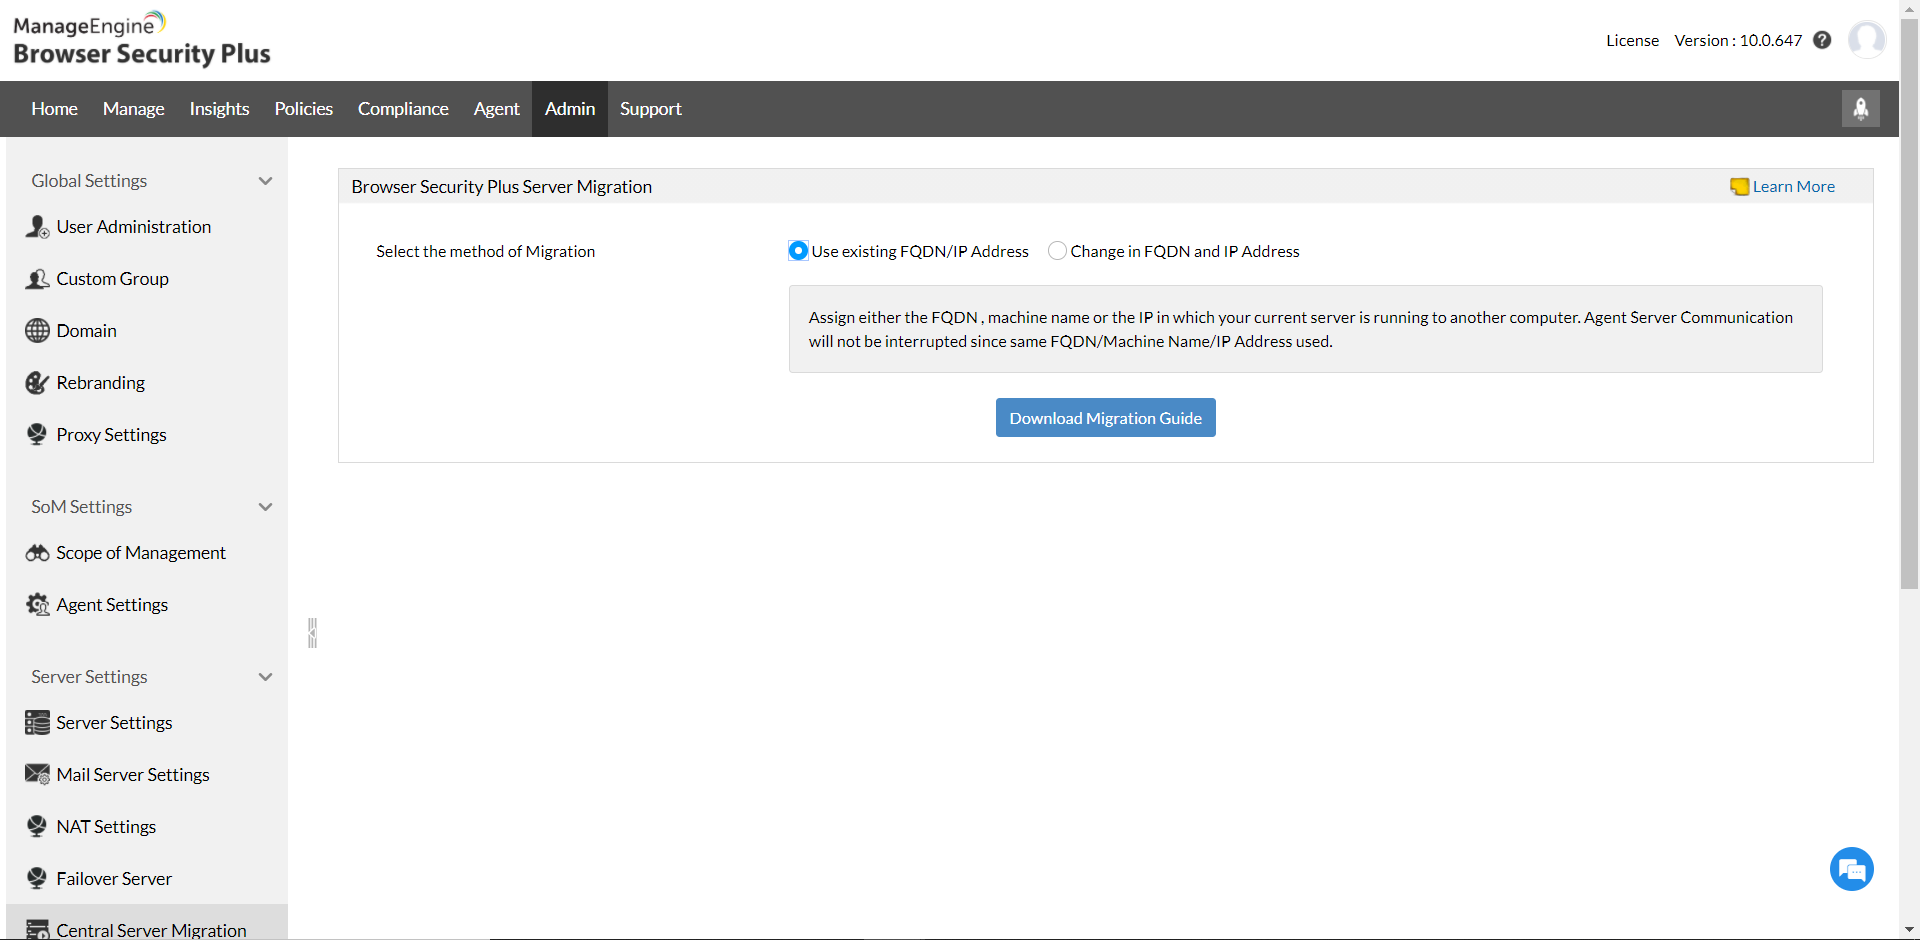Switch to the Policies tab
The image size is (1920, 940).
click(x=304, y=109)
